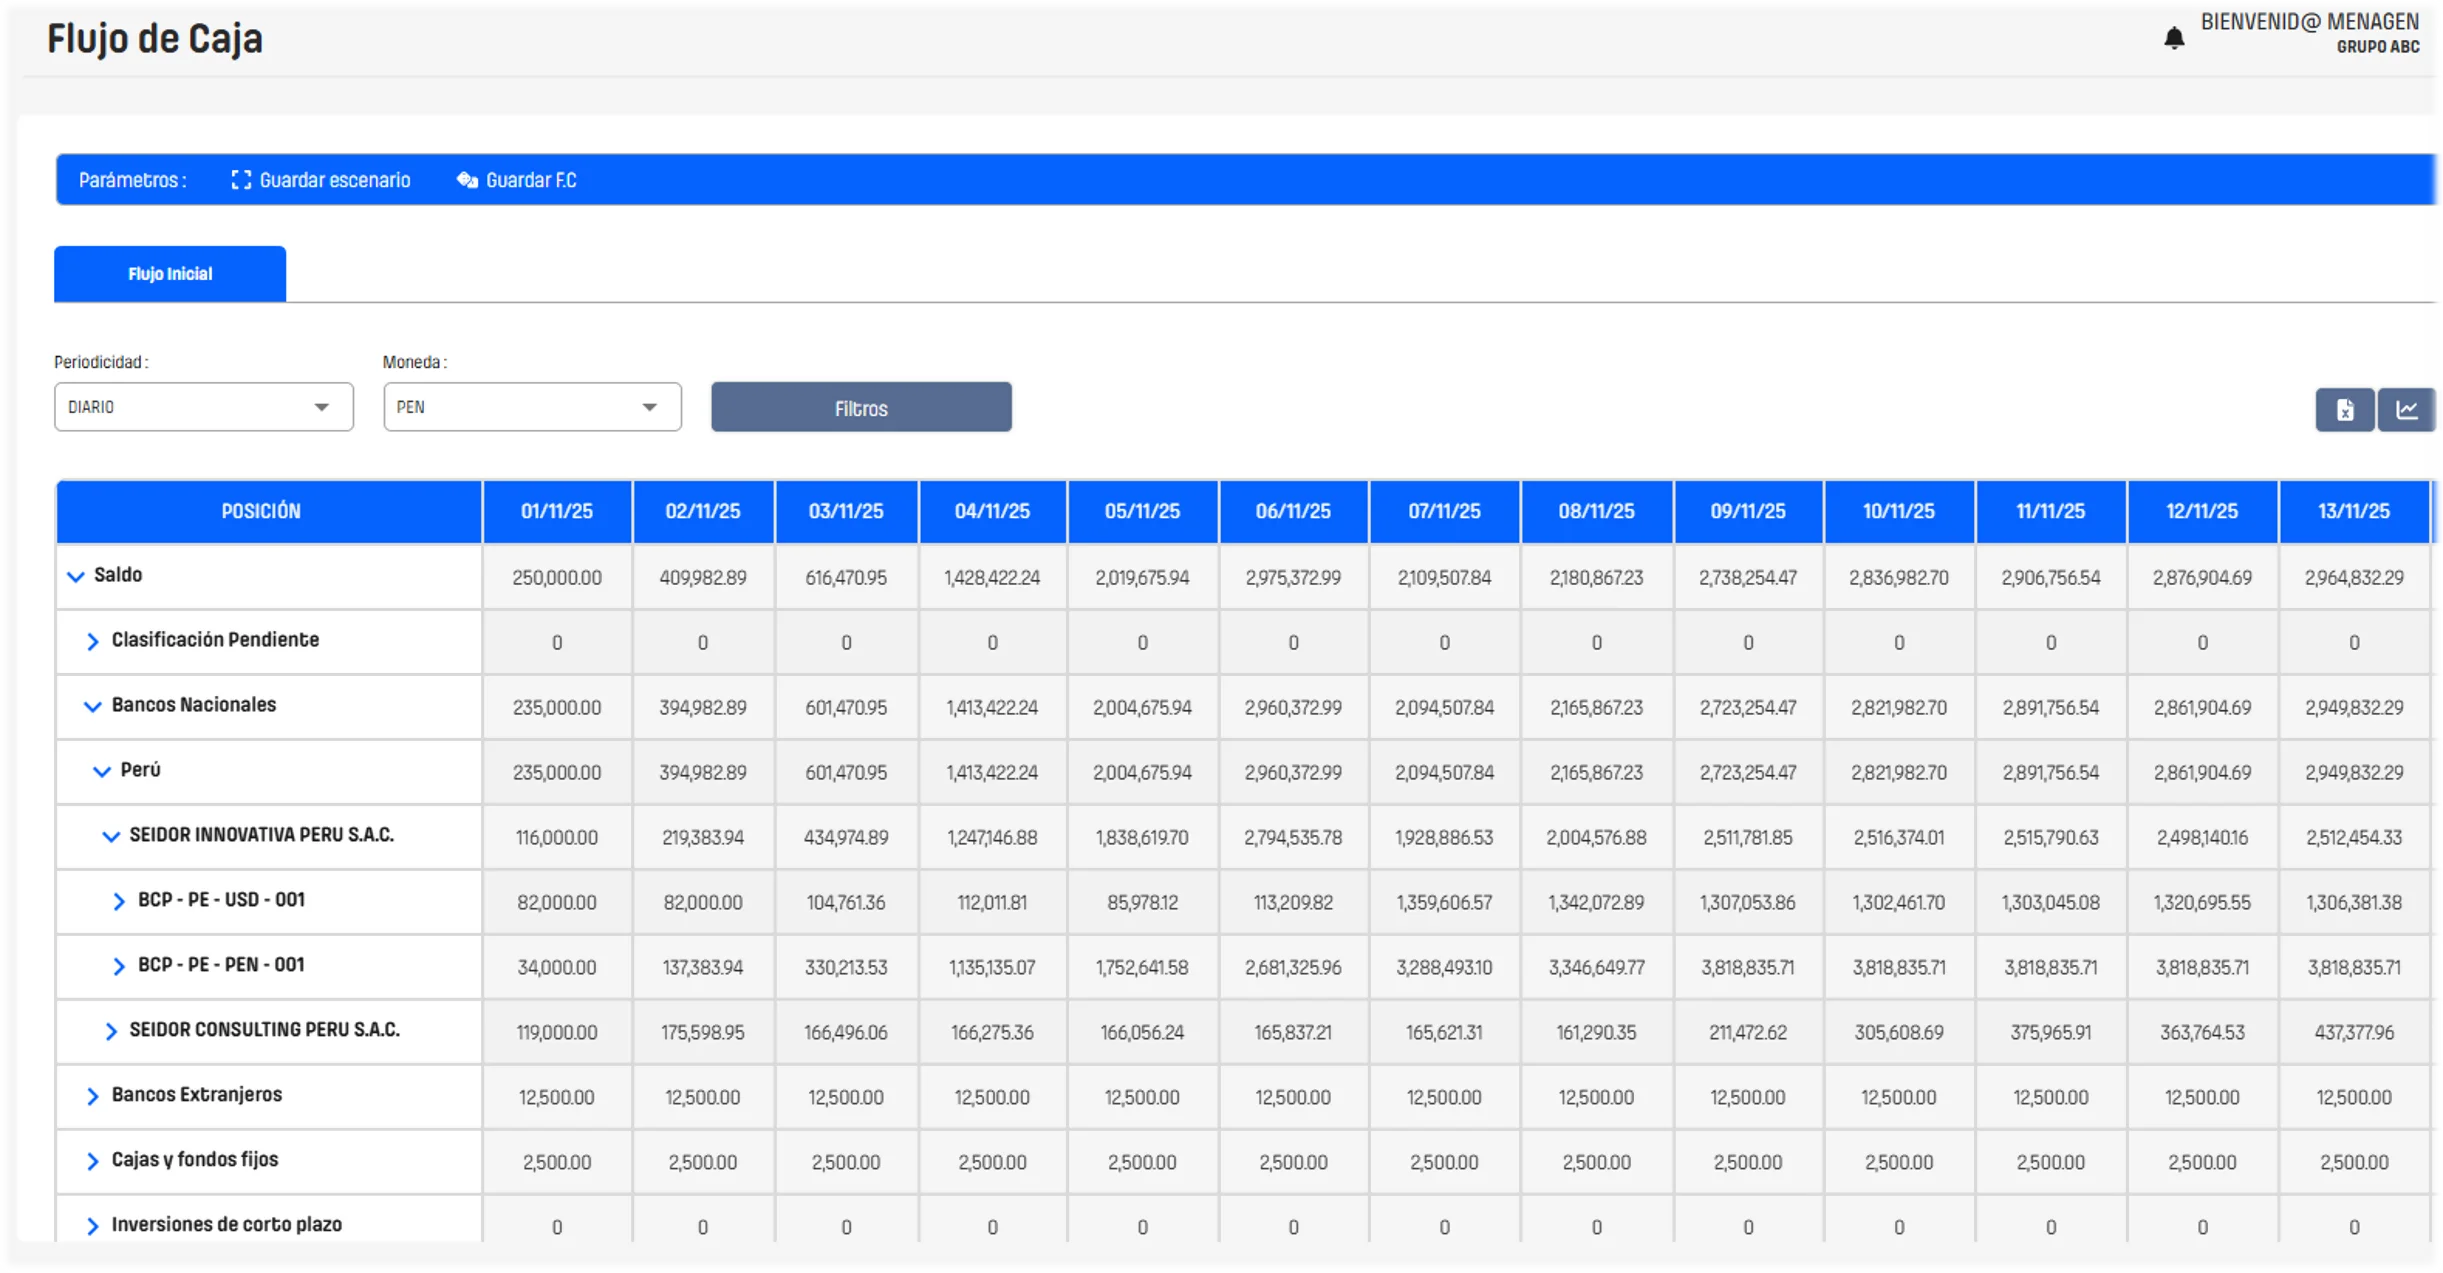
Task: Expand SEIDOR CONSULTING PERU S.A.C. row
Action: [x=110, y=1031]
